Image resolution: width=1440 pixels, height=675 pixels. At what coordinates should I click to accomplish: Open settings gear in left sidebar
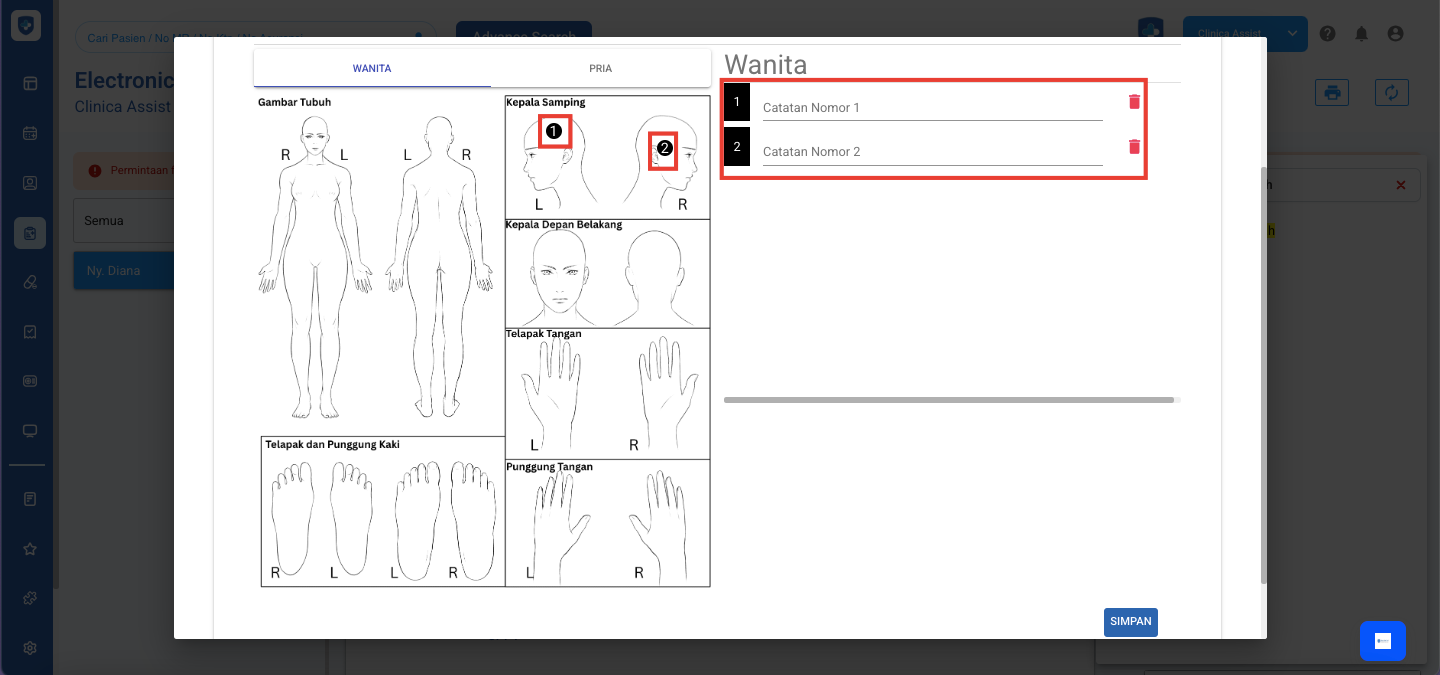point(30,647)
